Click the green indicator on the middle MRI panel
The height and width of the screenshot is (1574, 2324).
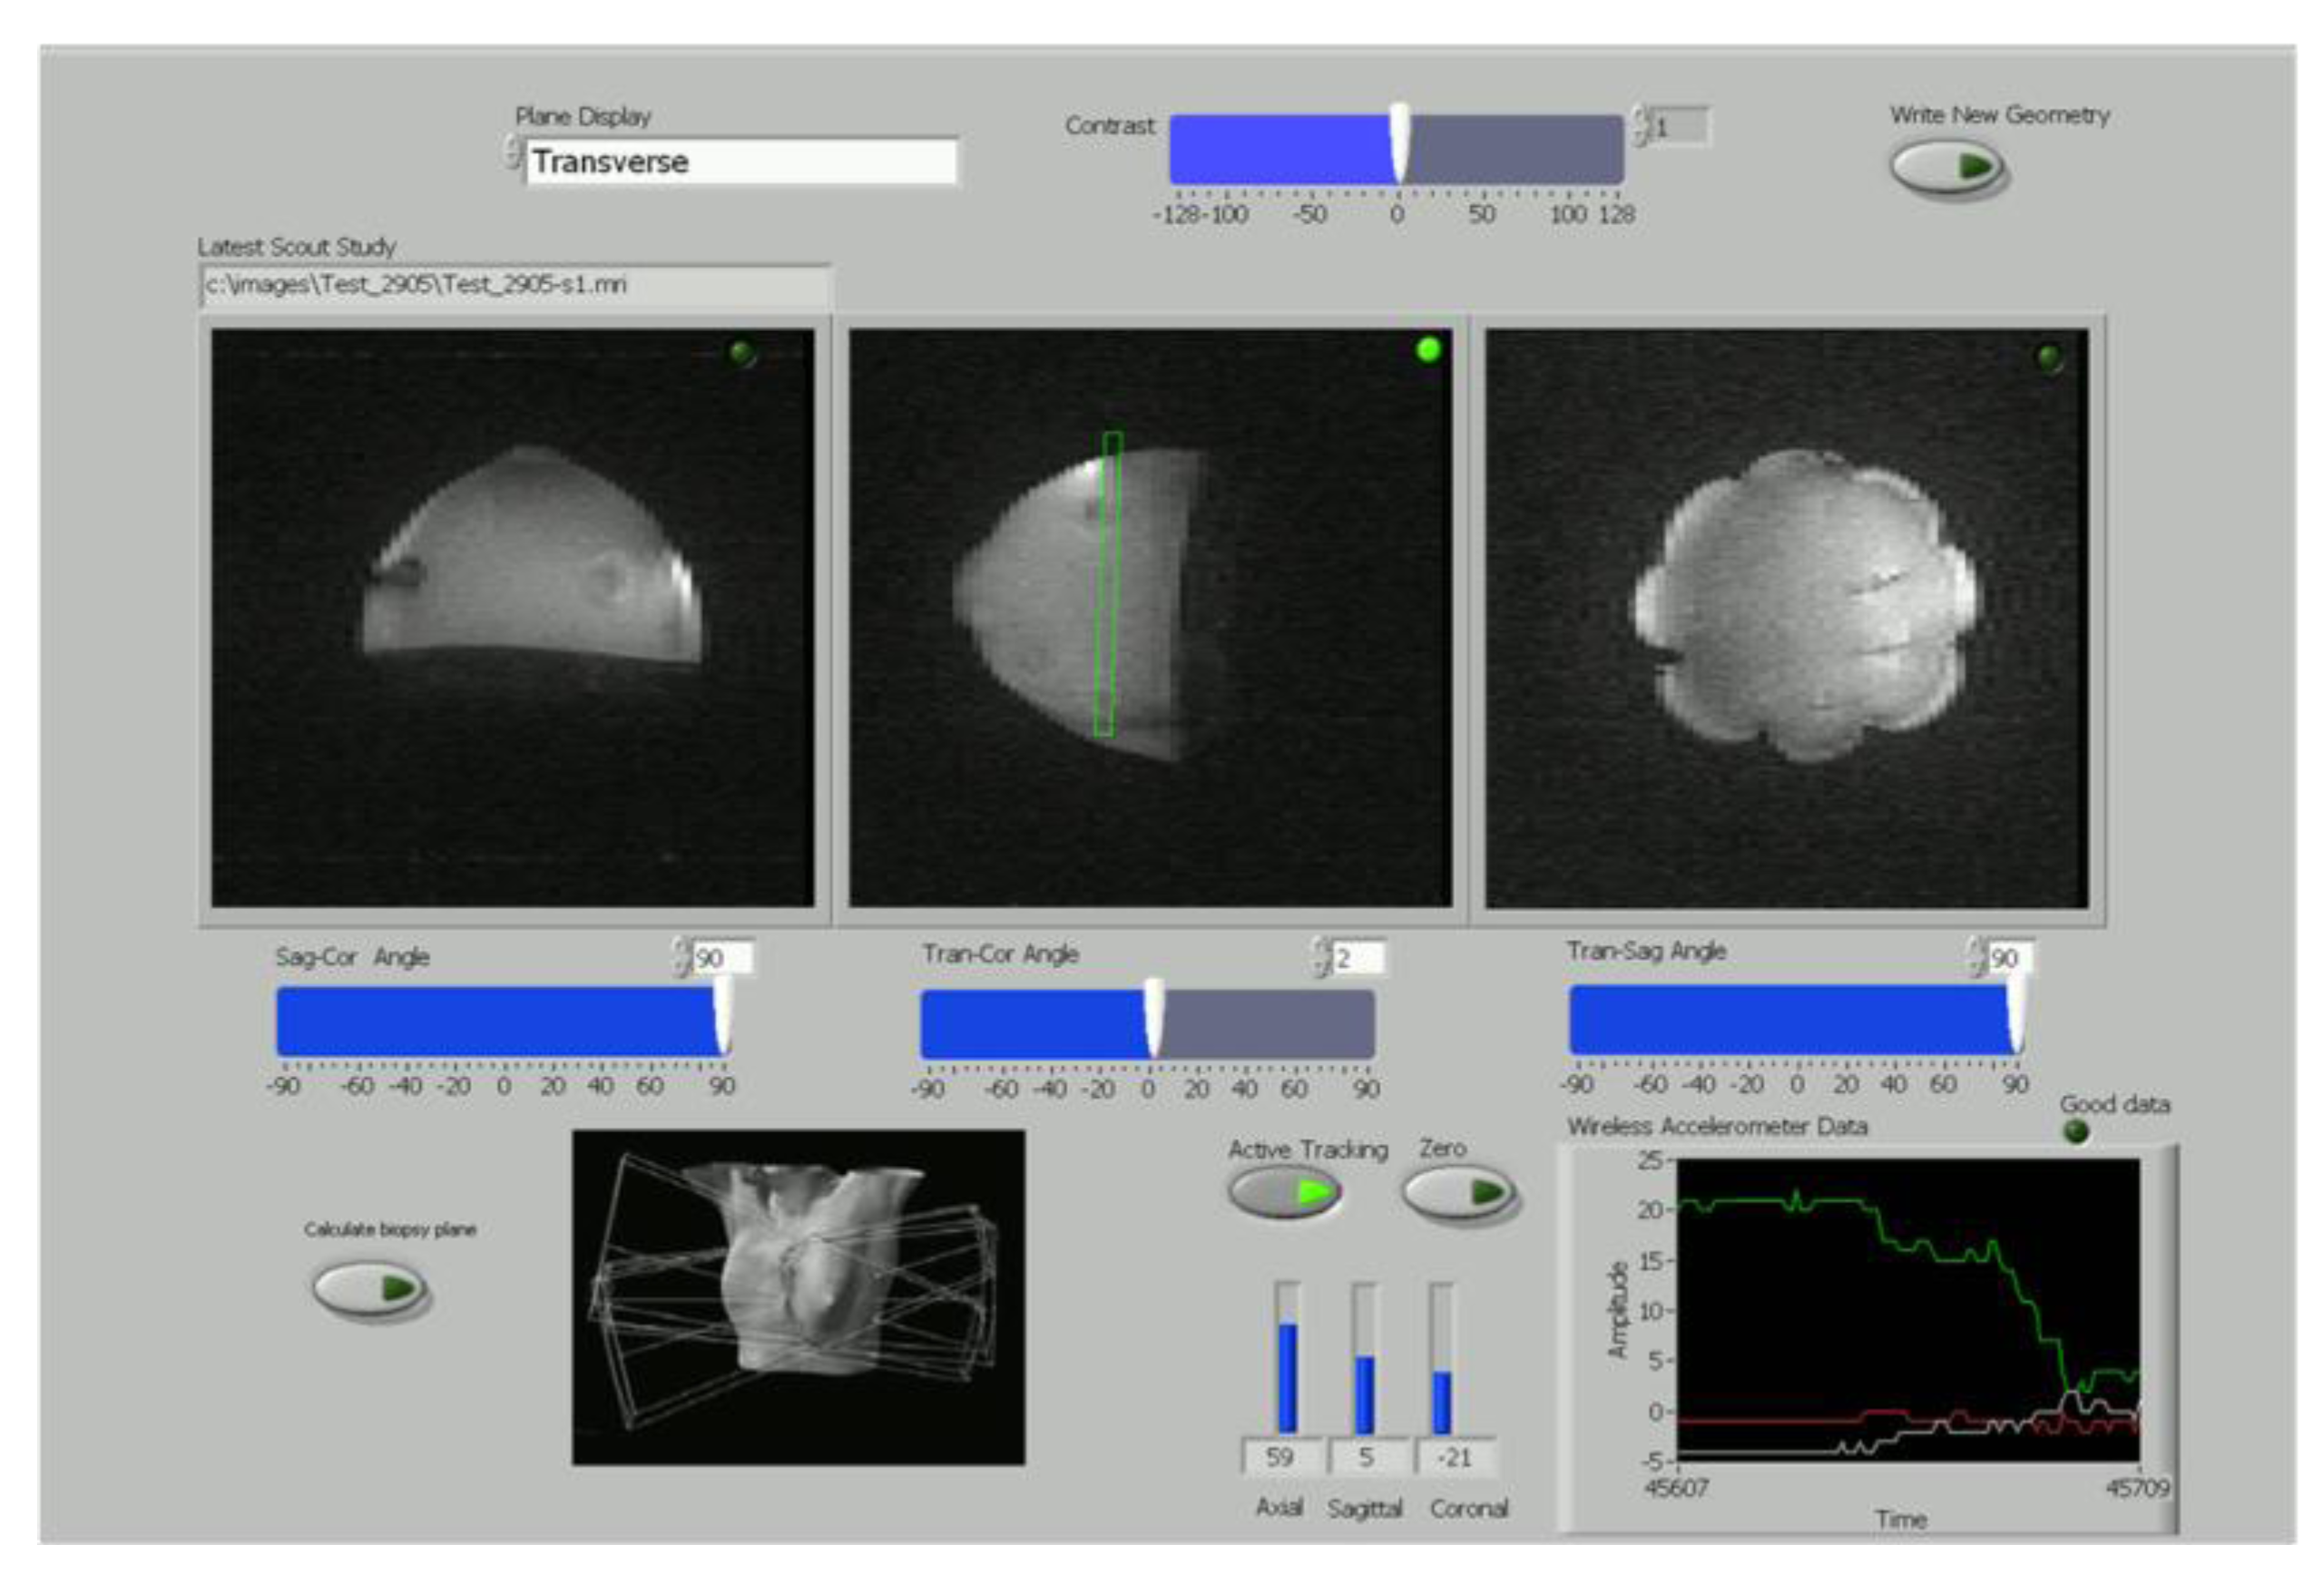point(1427,349)
